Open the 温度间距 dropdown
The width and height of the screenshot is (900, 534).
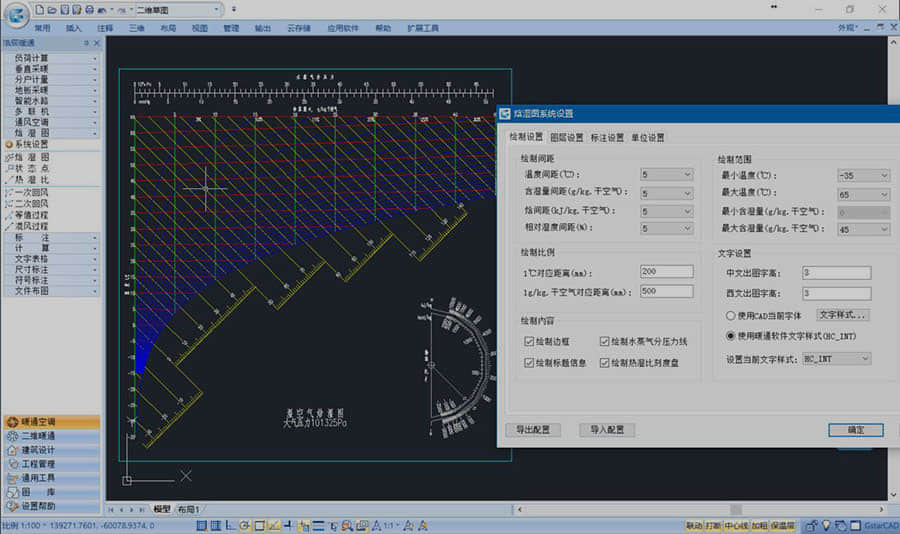667,175
